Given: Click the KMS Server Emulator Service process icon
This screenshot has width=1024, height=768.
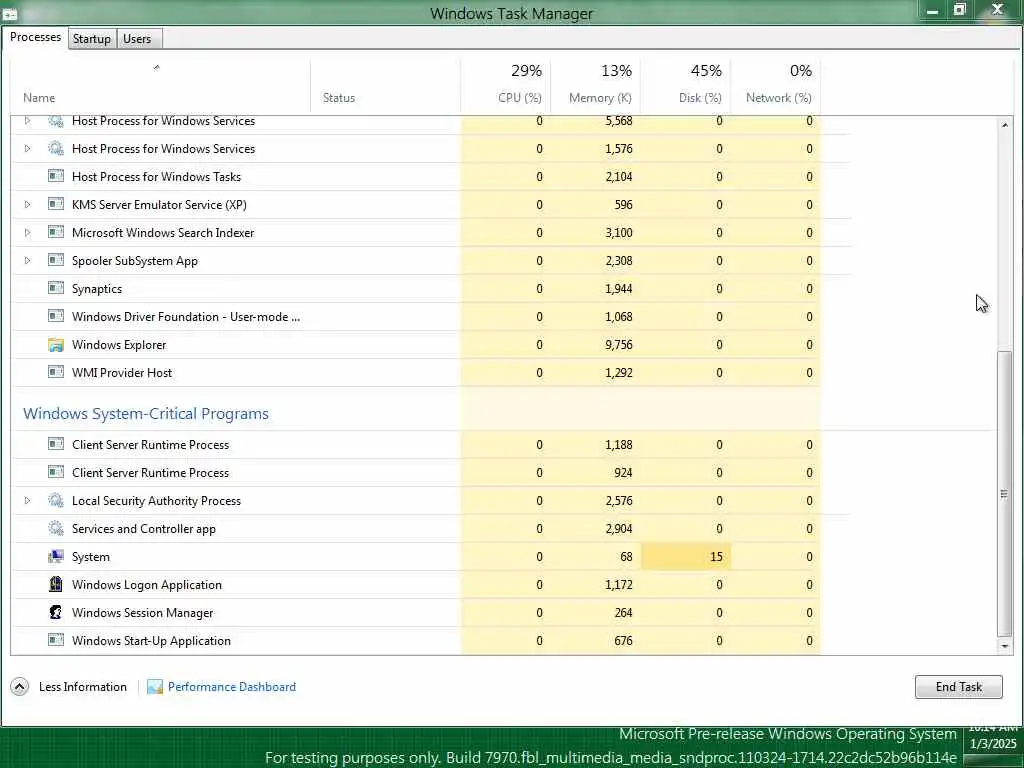Looking at the screenshot, I should click(56, 204).
